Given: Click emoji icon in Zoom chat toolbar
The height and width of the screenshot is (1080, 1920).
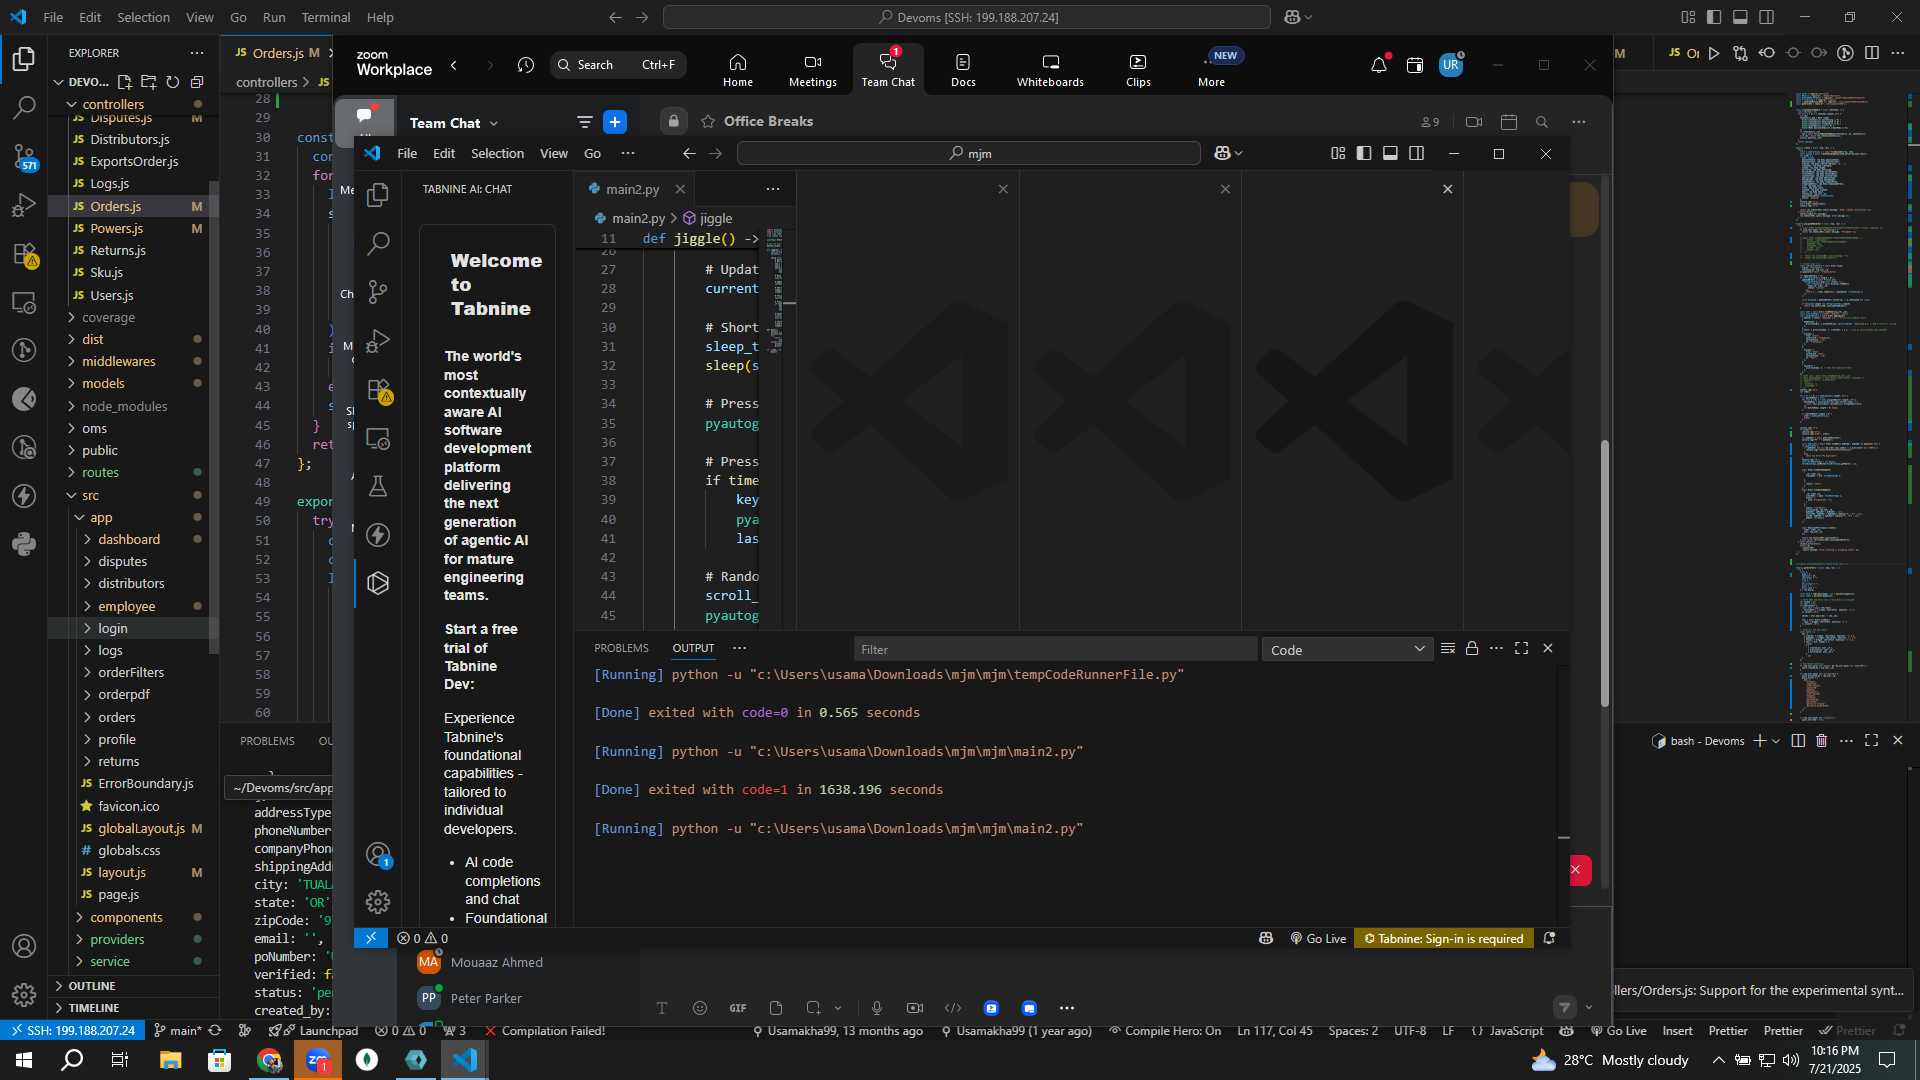Looking at the screenshot, I should 700,1008.
